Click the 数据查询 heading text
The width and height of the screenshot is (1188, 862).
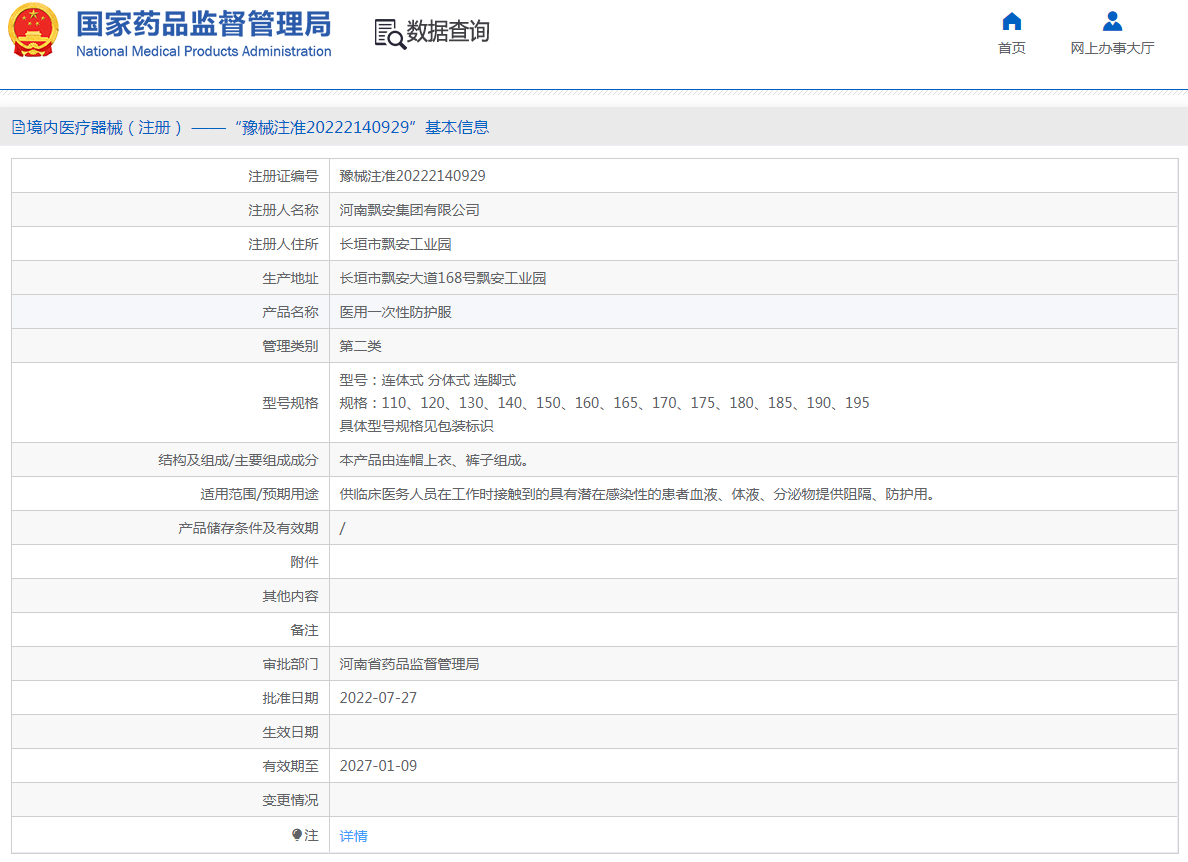point(448,32)
